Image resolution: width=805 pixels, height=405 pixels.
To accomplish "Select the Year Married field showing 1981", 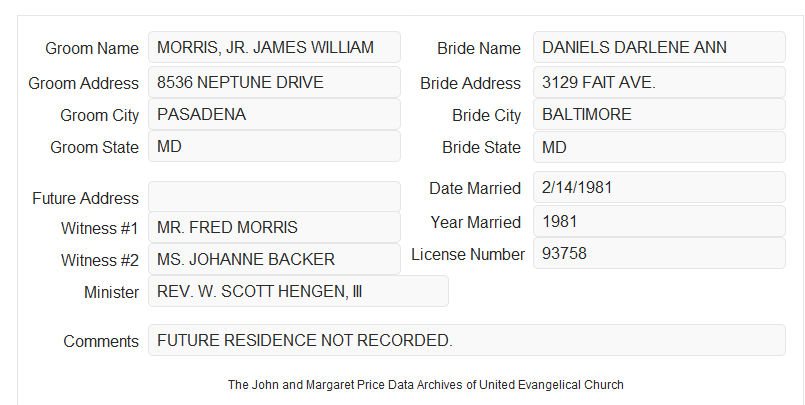I will click(659, 221).
